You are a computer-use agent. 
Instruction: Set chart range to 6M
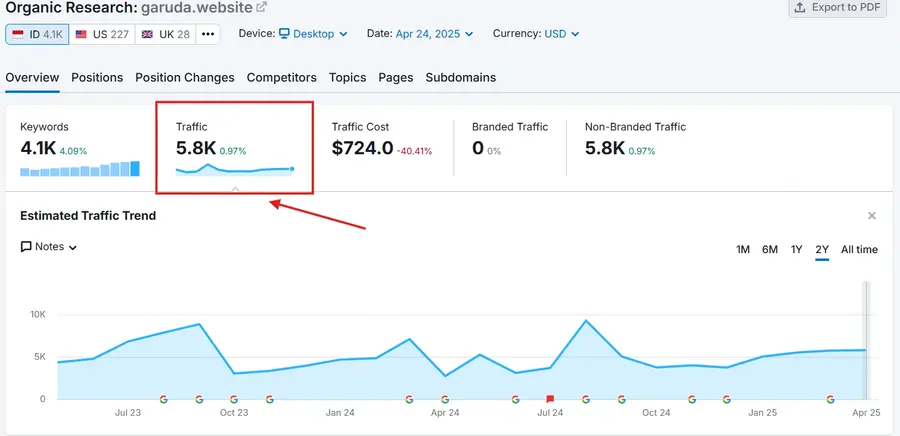[770, 250]
